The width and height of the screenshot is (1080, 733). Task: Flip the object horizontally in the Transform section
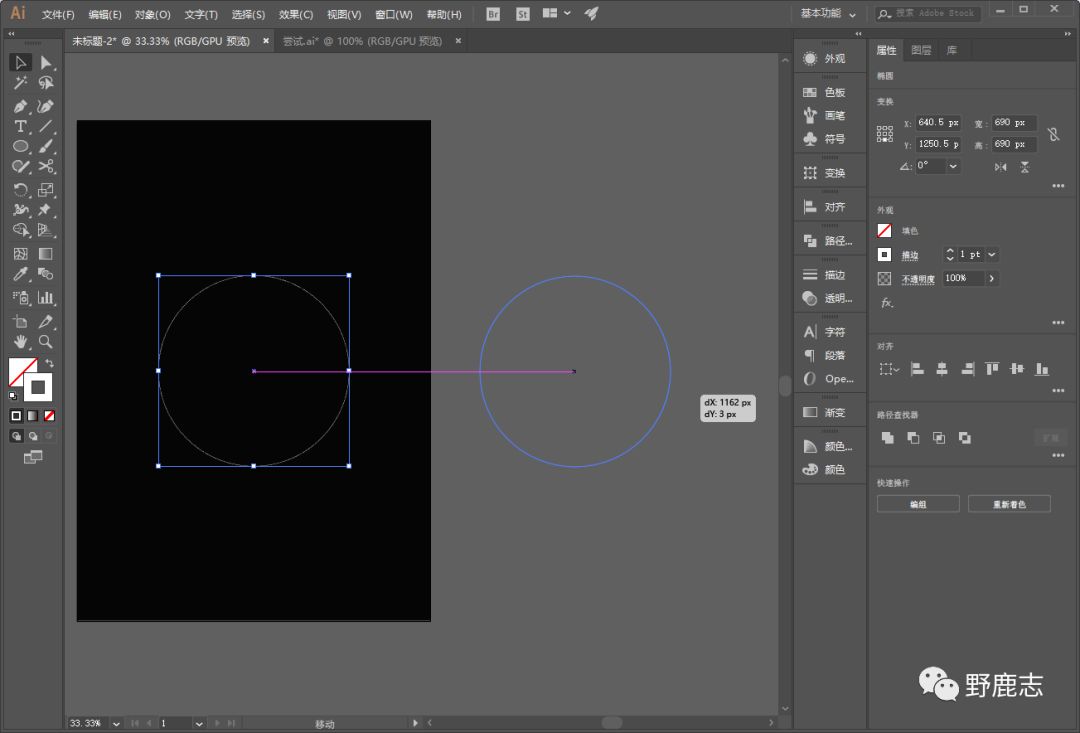1001,167
